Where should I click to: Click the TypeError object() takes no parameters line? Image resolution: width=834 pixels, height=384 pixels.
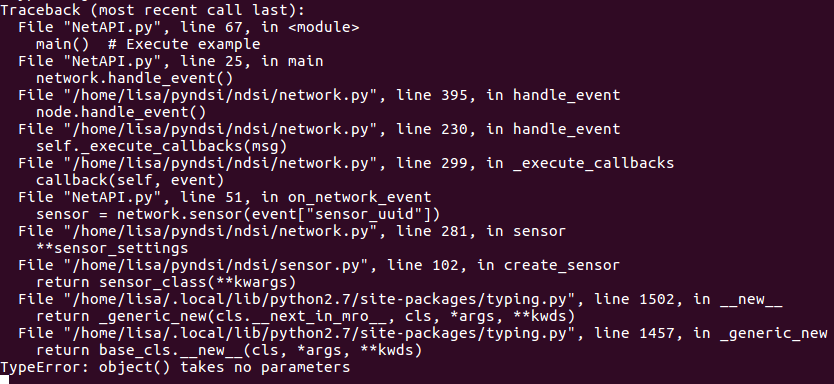click(x=175, y=367)
